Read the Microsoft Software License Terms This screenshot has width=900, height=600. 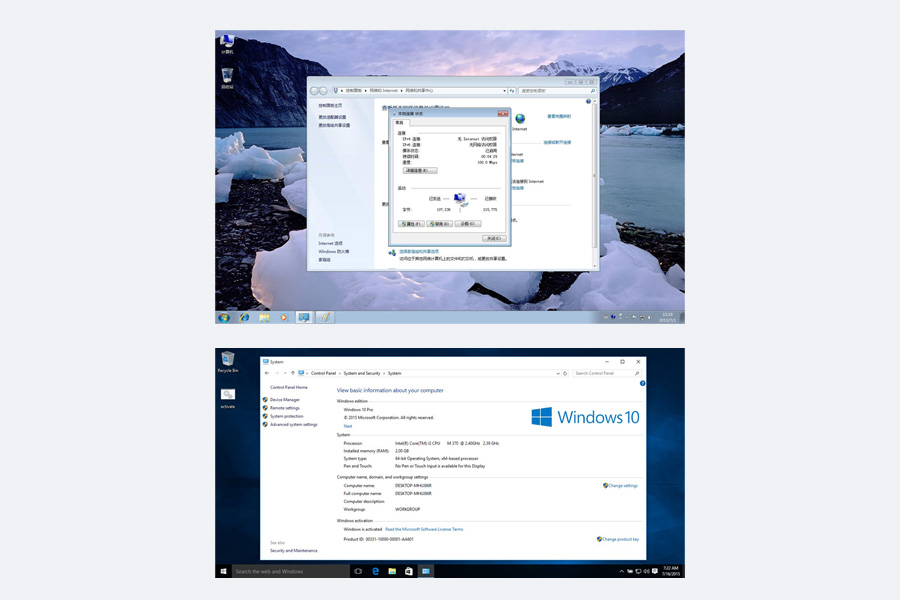pyautogui.click(x=424, y=529)
